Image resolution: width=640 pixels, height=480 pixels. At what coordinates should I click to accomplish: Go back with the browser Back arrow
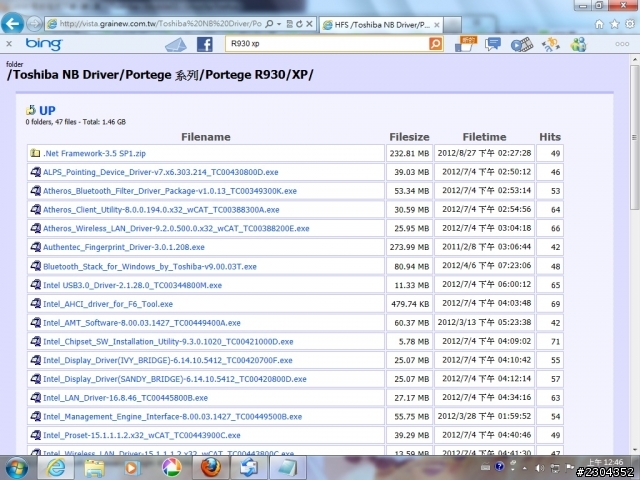pos(12,24)
